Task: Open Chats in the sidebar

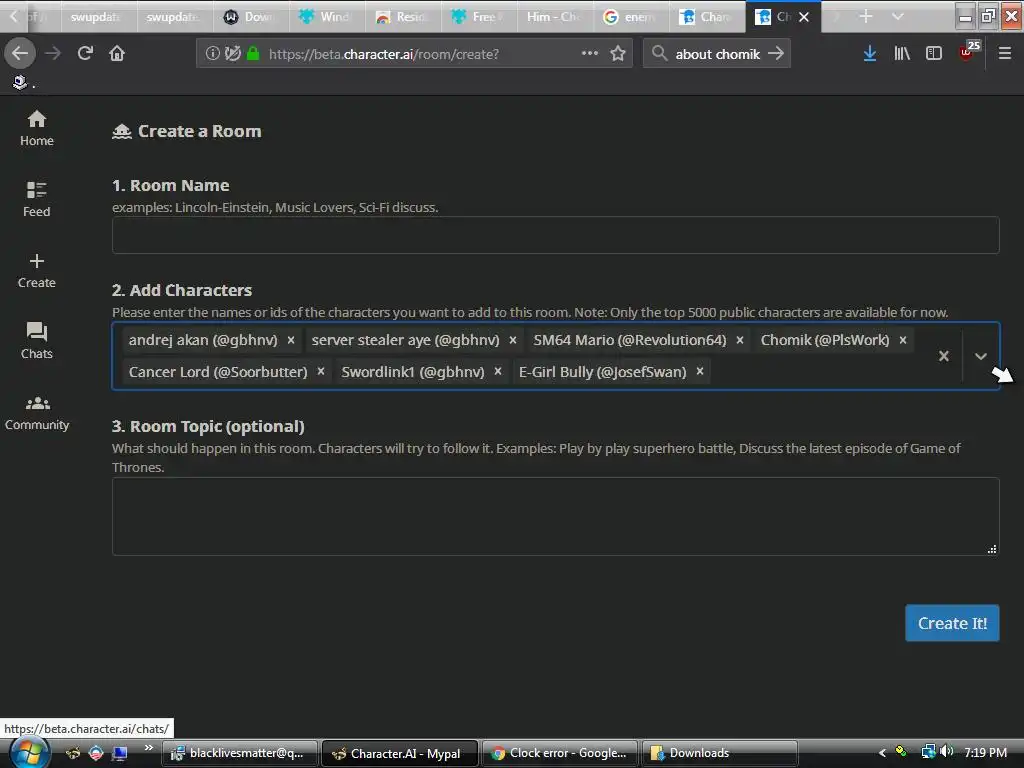Action: point(37,341)
